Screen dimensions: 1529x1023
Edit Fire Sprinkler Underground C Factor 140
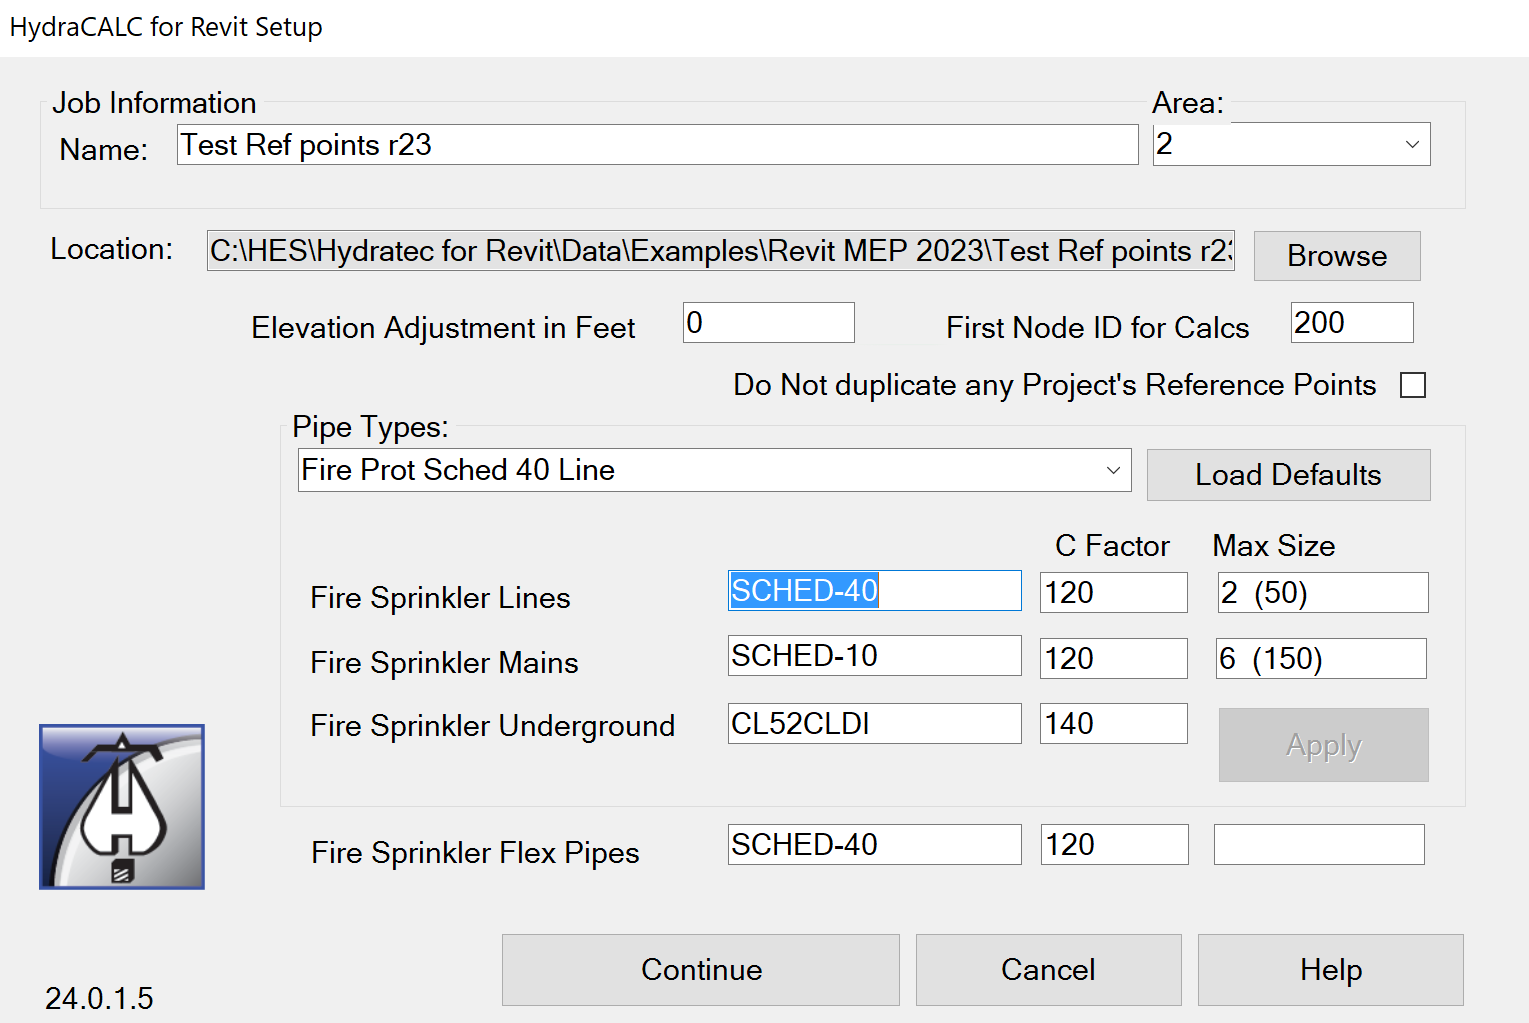(x=1114, y=724)
